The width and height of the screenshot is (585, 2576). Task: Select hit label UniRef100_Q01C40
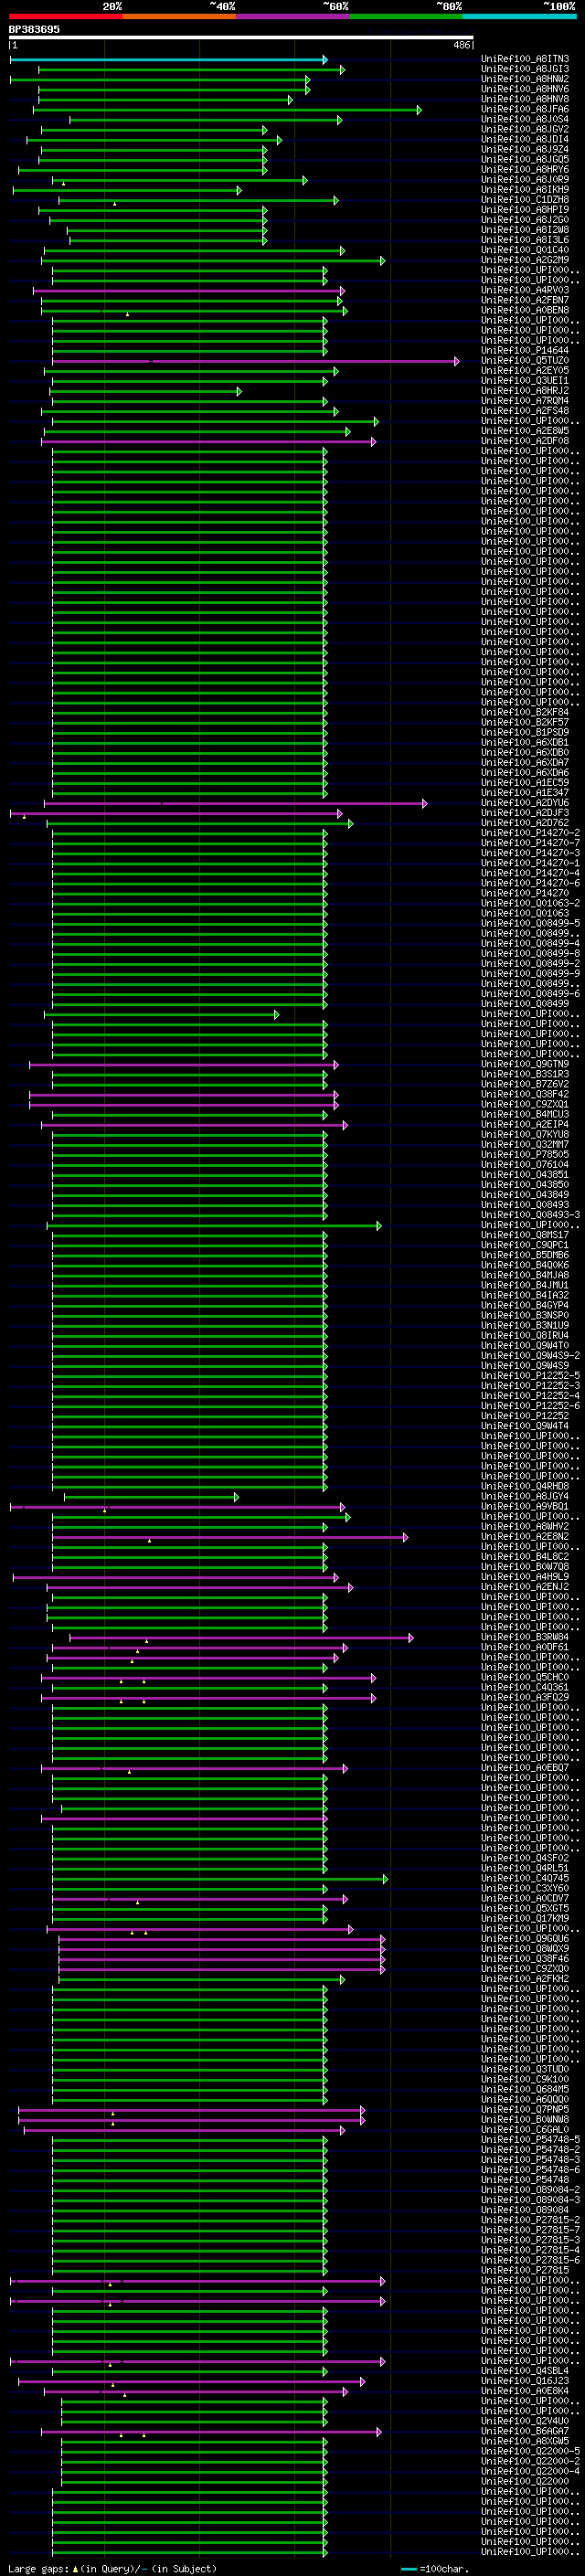point(525,251)
